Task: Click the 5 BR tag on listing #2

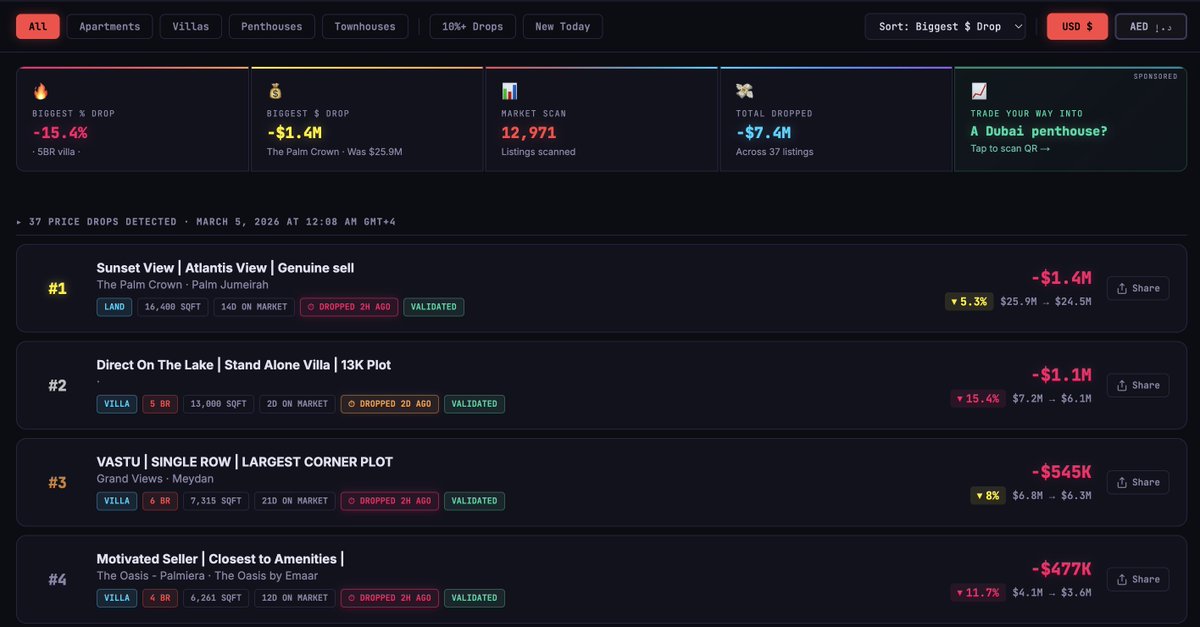Action: pos(160,404)
